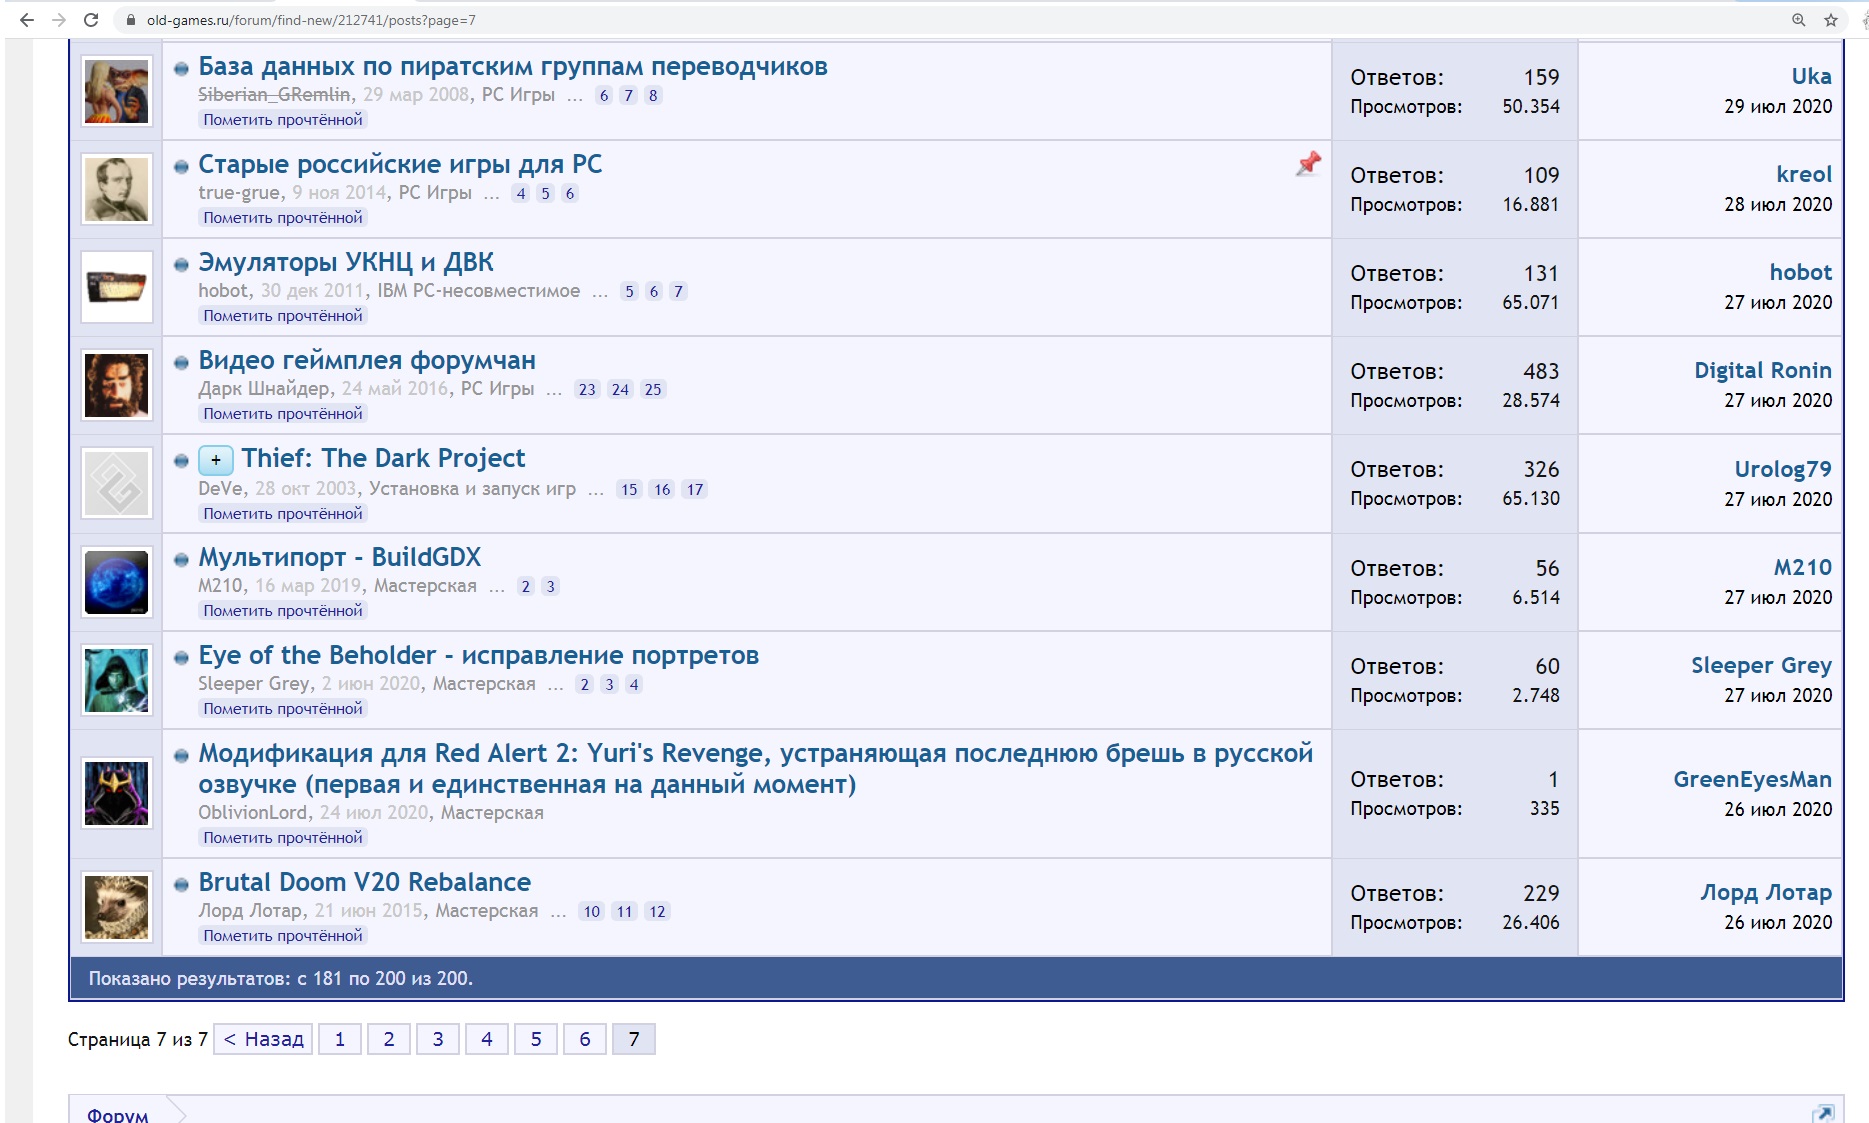Go to previous page with '< Назад'
1869x1123 pixels.
tap(263, 1039)
